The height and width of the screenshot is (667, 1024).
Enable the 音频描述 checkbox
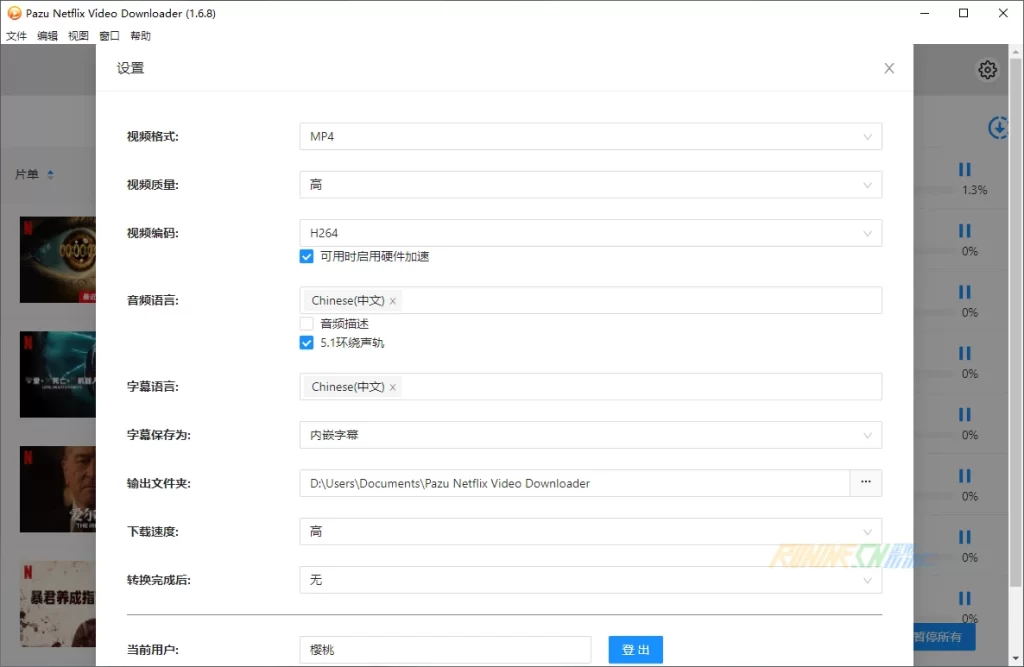[307, 324]
